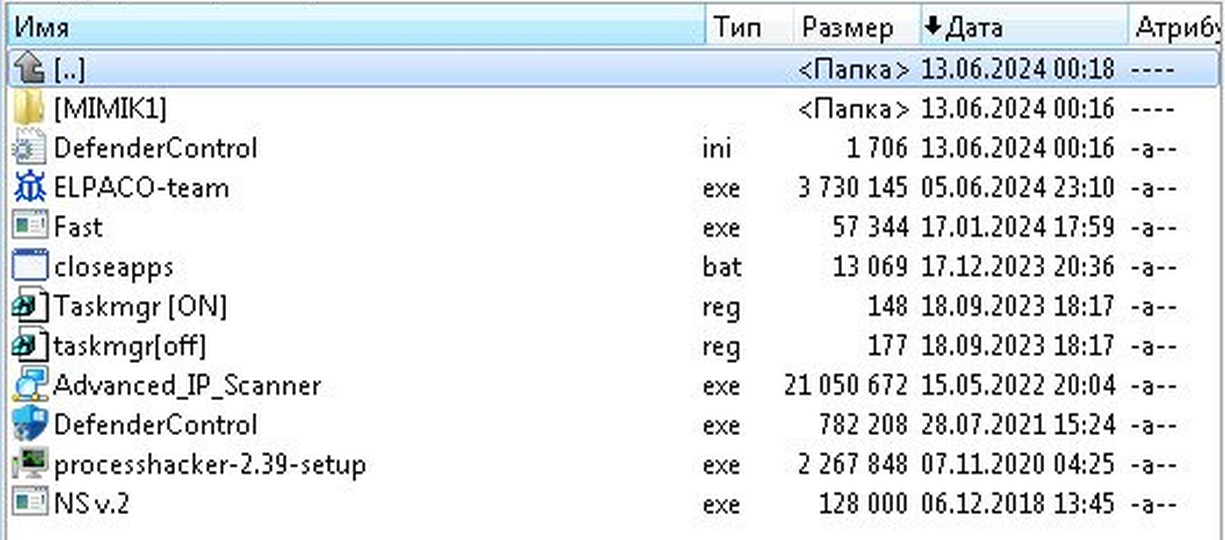The width and height of the screenshot is (1225, 540).
Task: Click the size value 13 069
Action: (x=870, y=267)
